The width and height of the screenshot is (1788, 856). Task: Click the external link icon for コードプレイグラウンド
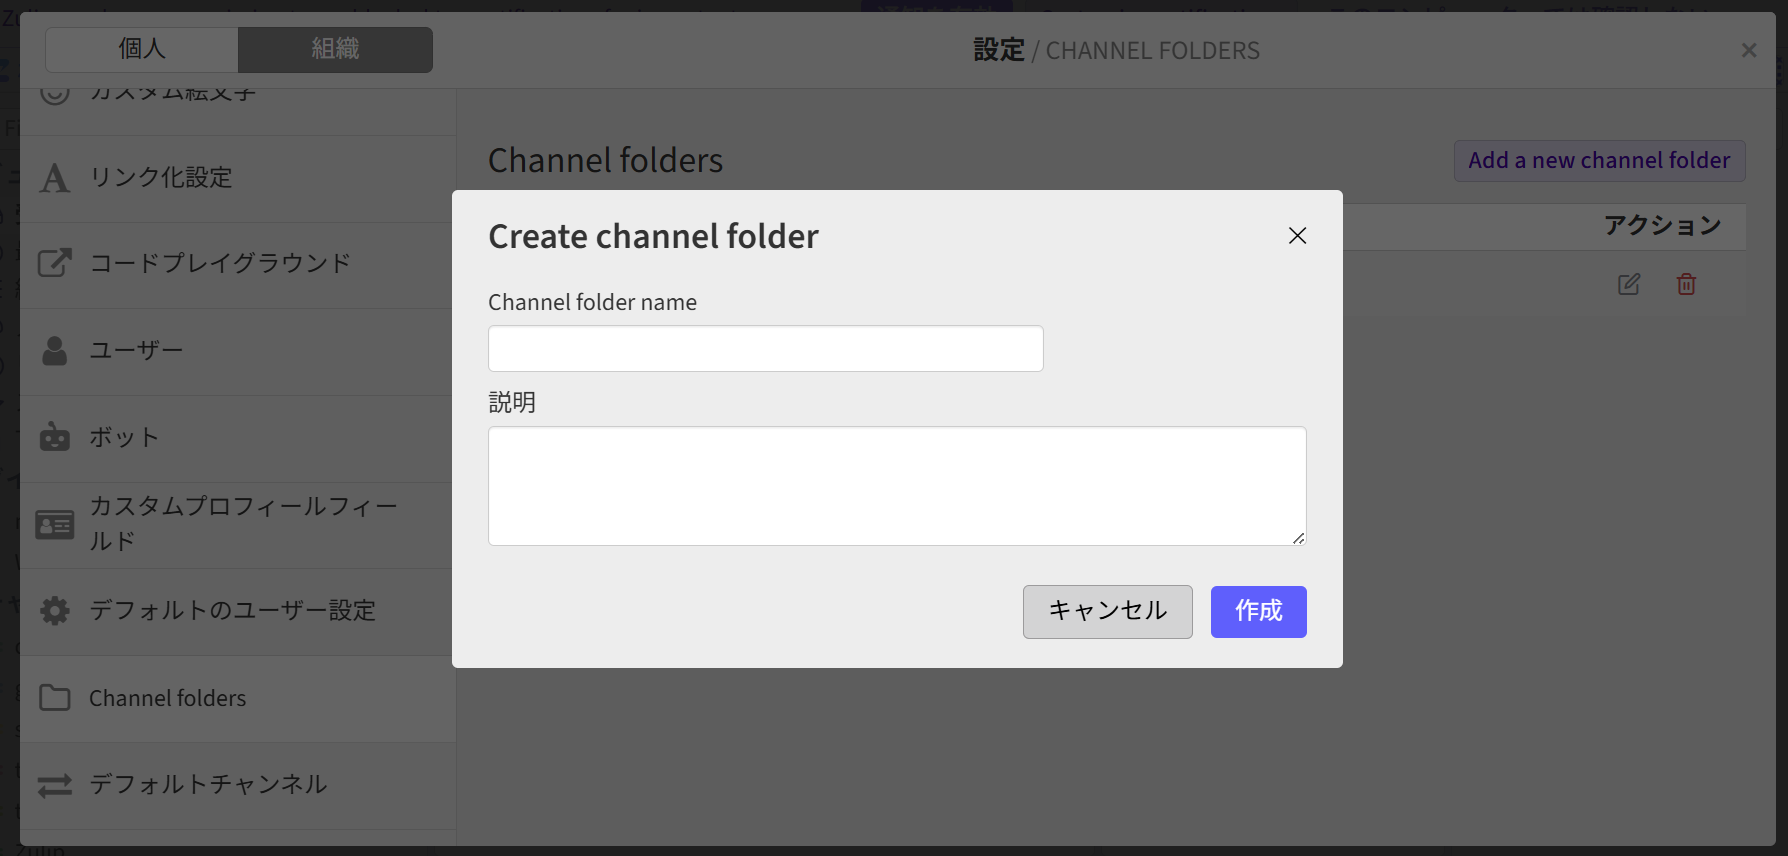(55, 263)
